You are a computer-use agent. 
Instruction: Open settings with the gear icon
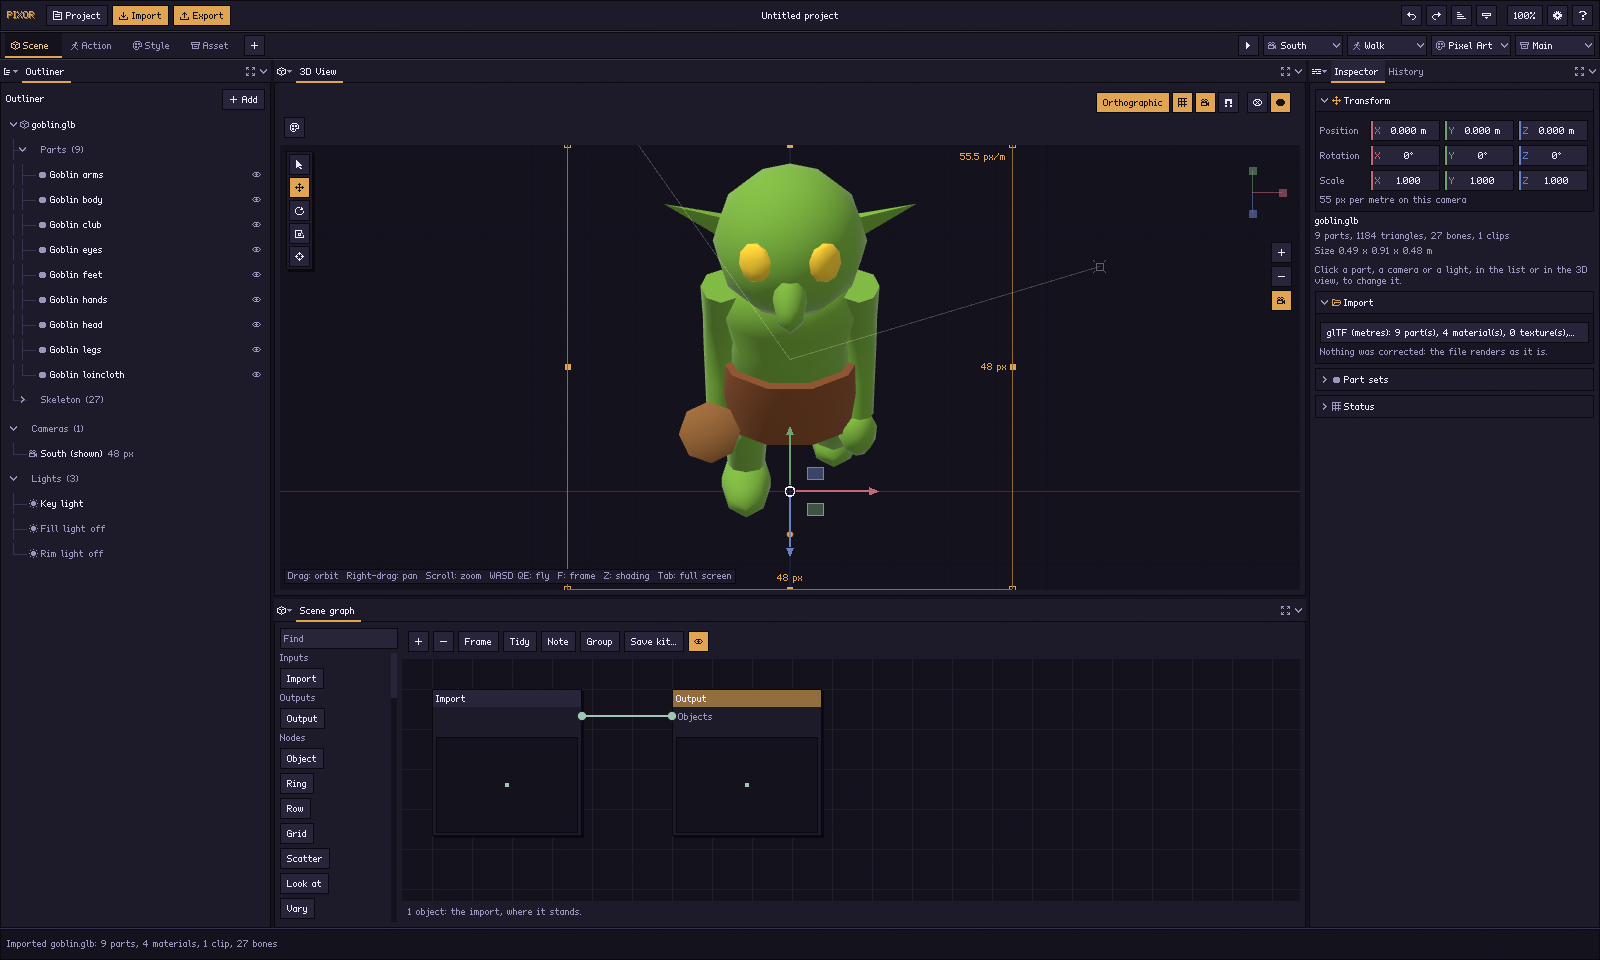1557,16
